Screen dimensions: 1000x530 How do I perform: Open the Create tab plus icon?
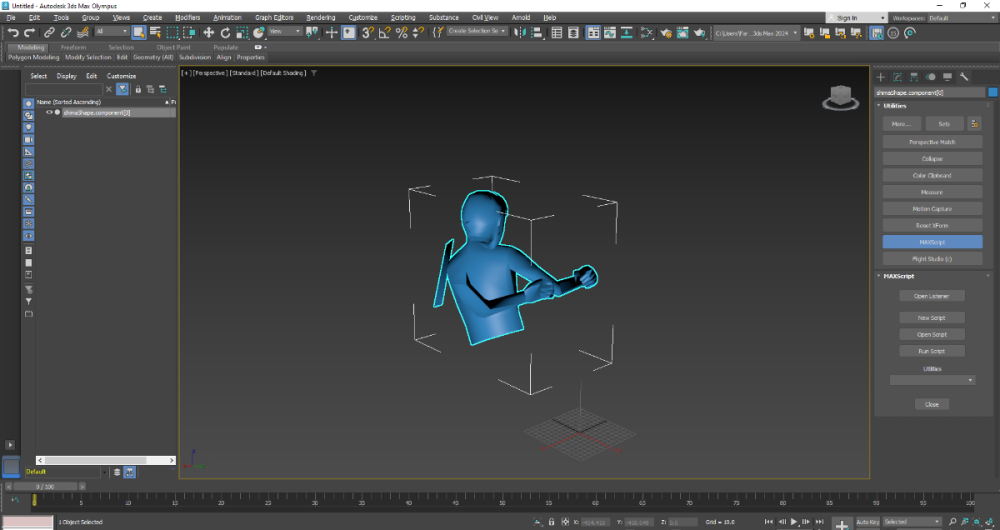coord(881,77)
